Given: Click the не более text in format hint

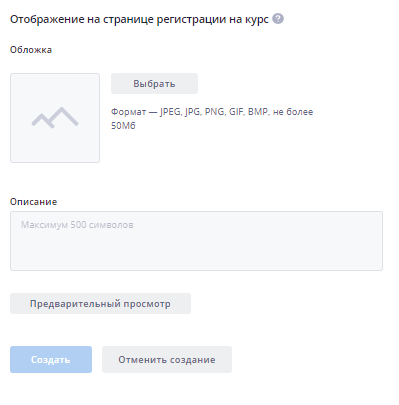Looking at the screenshot, I should click(293, 112).
